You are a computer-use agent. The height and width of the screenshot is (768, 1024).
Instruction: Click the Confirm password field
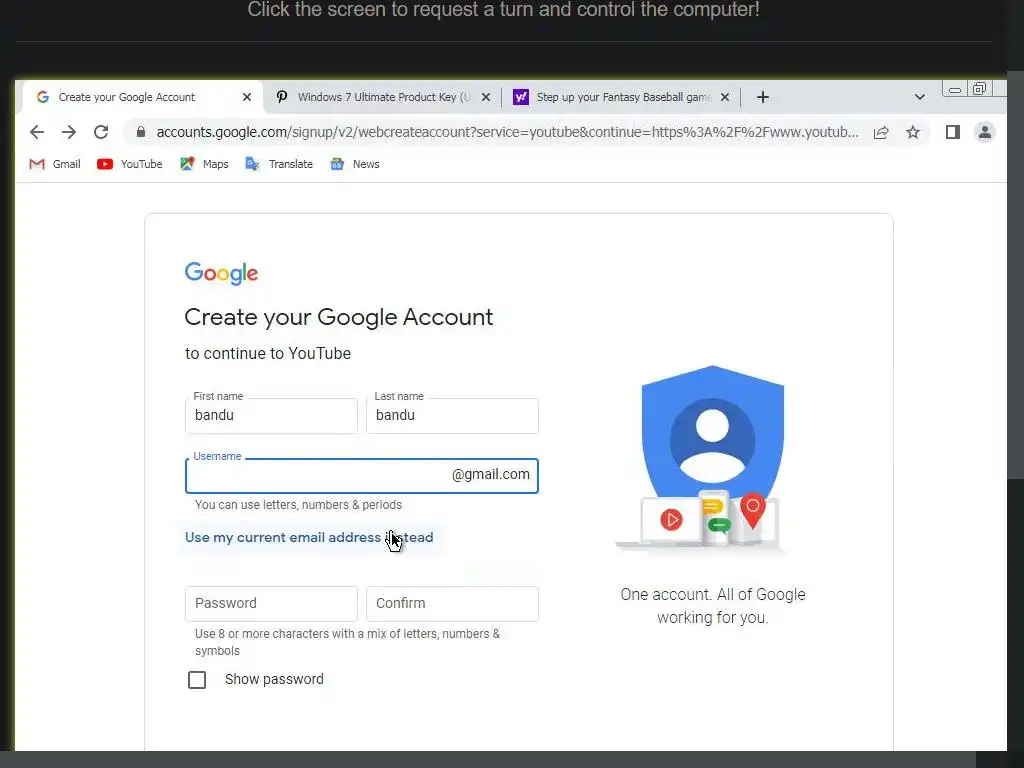point(452,603)
